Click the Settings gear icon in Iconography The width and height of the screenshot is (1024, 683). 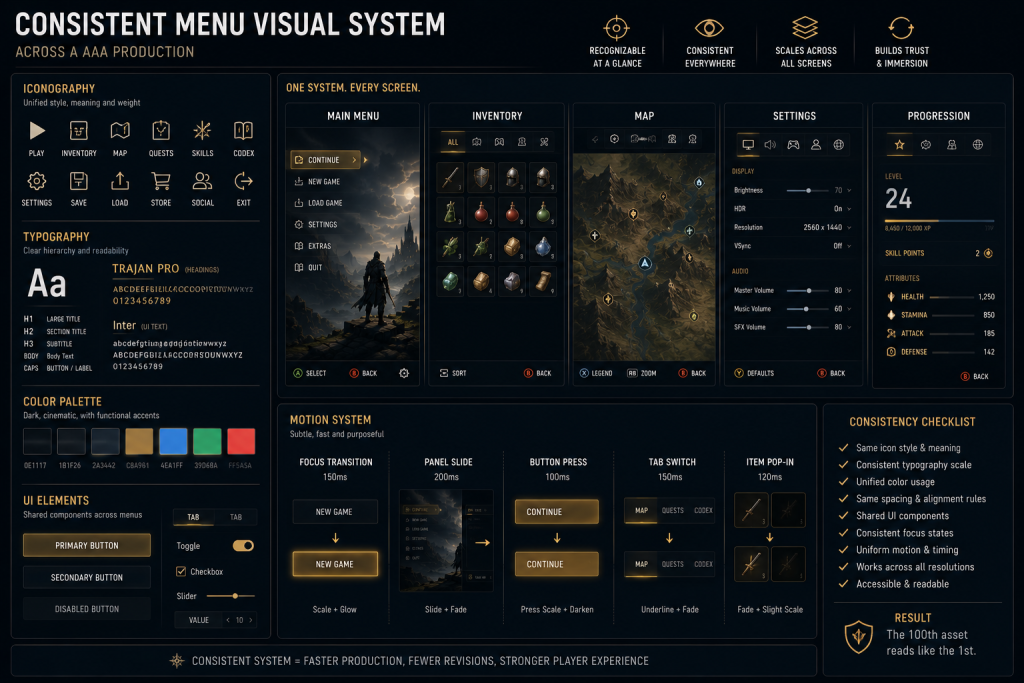pos(37,181)
